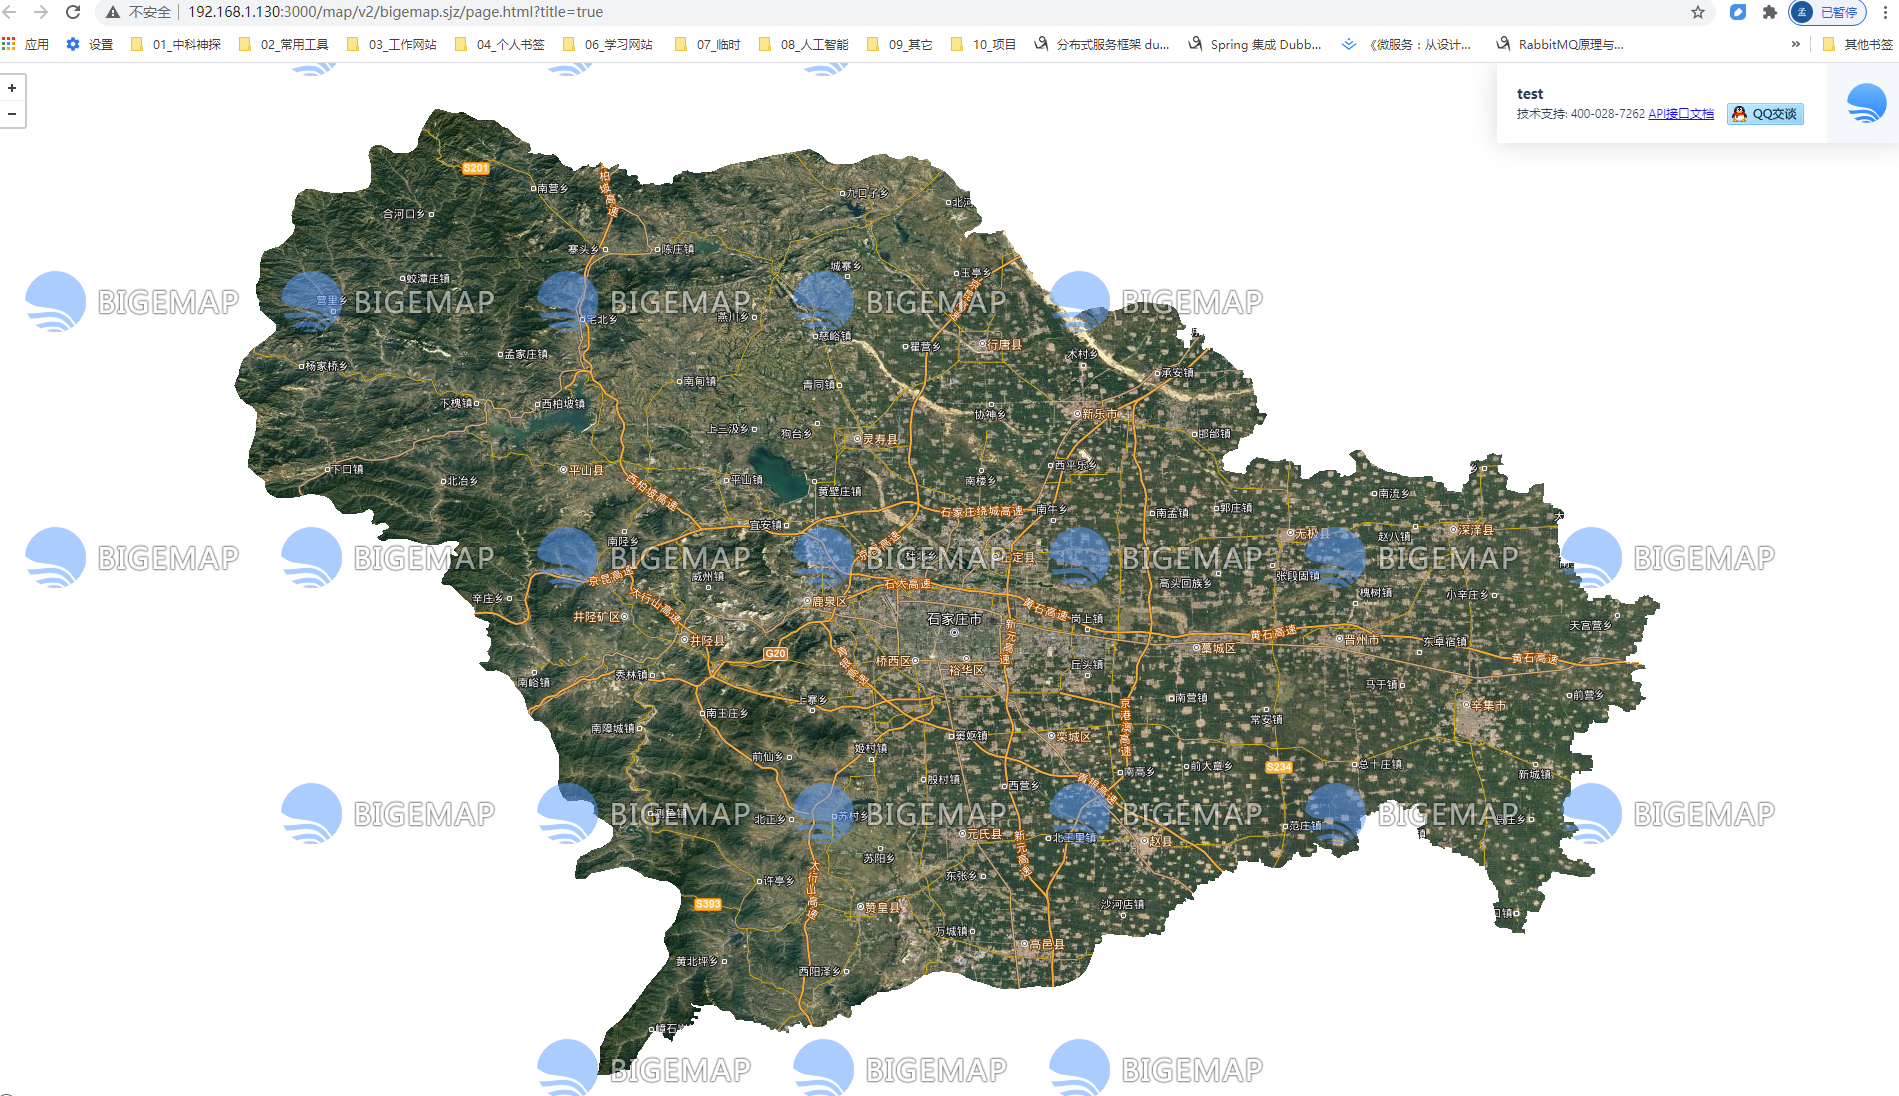This screenshot has height=1096, width=1899.
Task: Open the blue tag extension icon
Action: [x=1738, y=12]
